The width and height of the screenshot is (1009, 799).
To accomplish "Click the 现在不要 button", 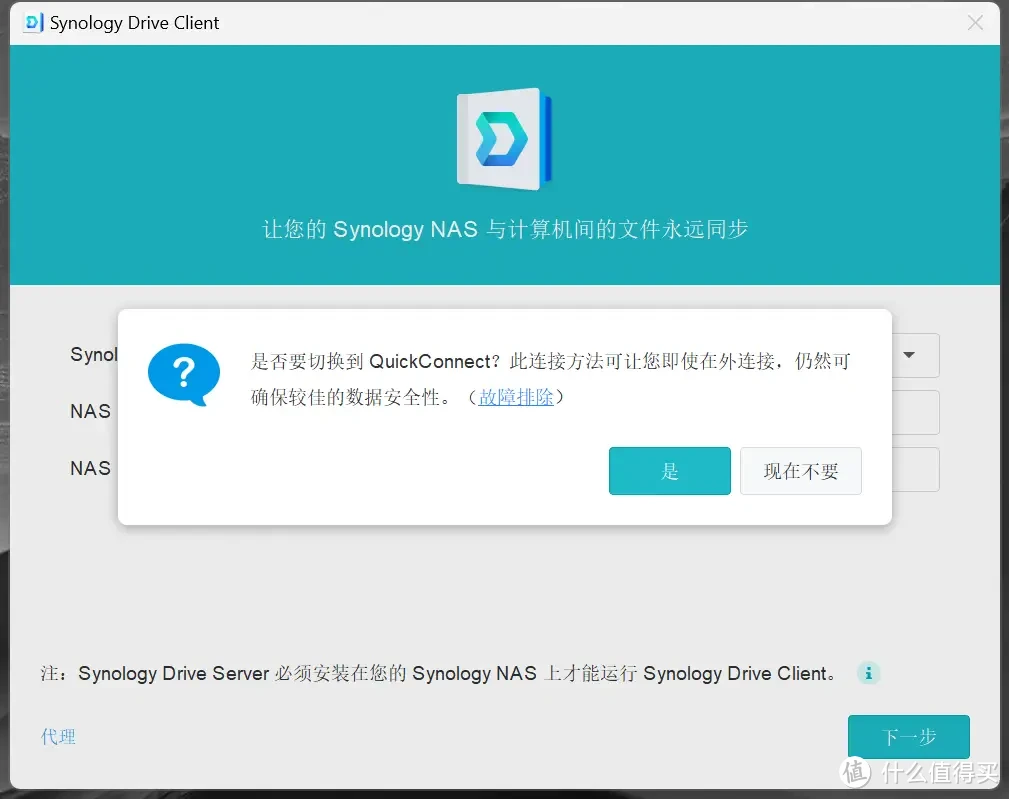I will pos(801,471).
